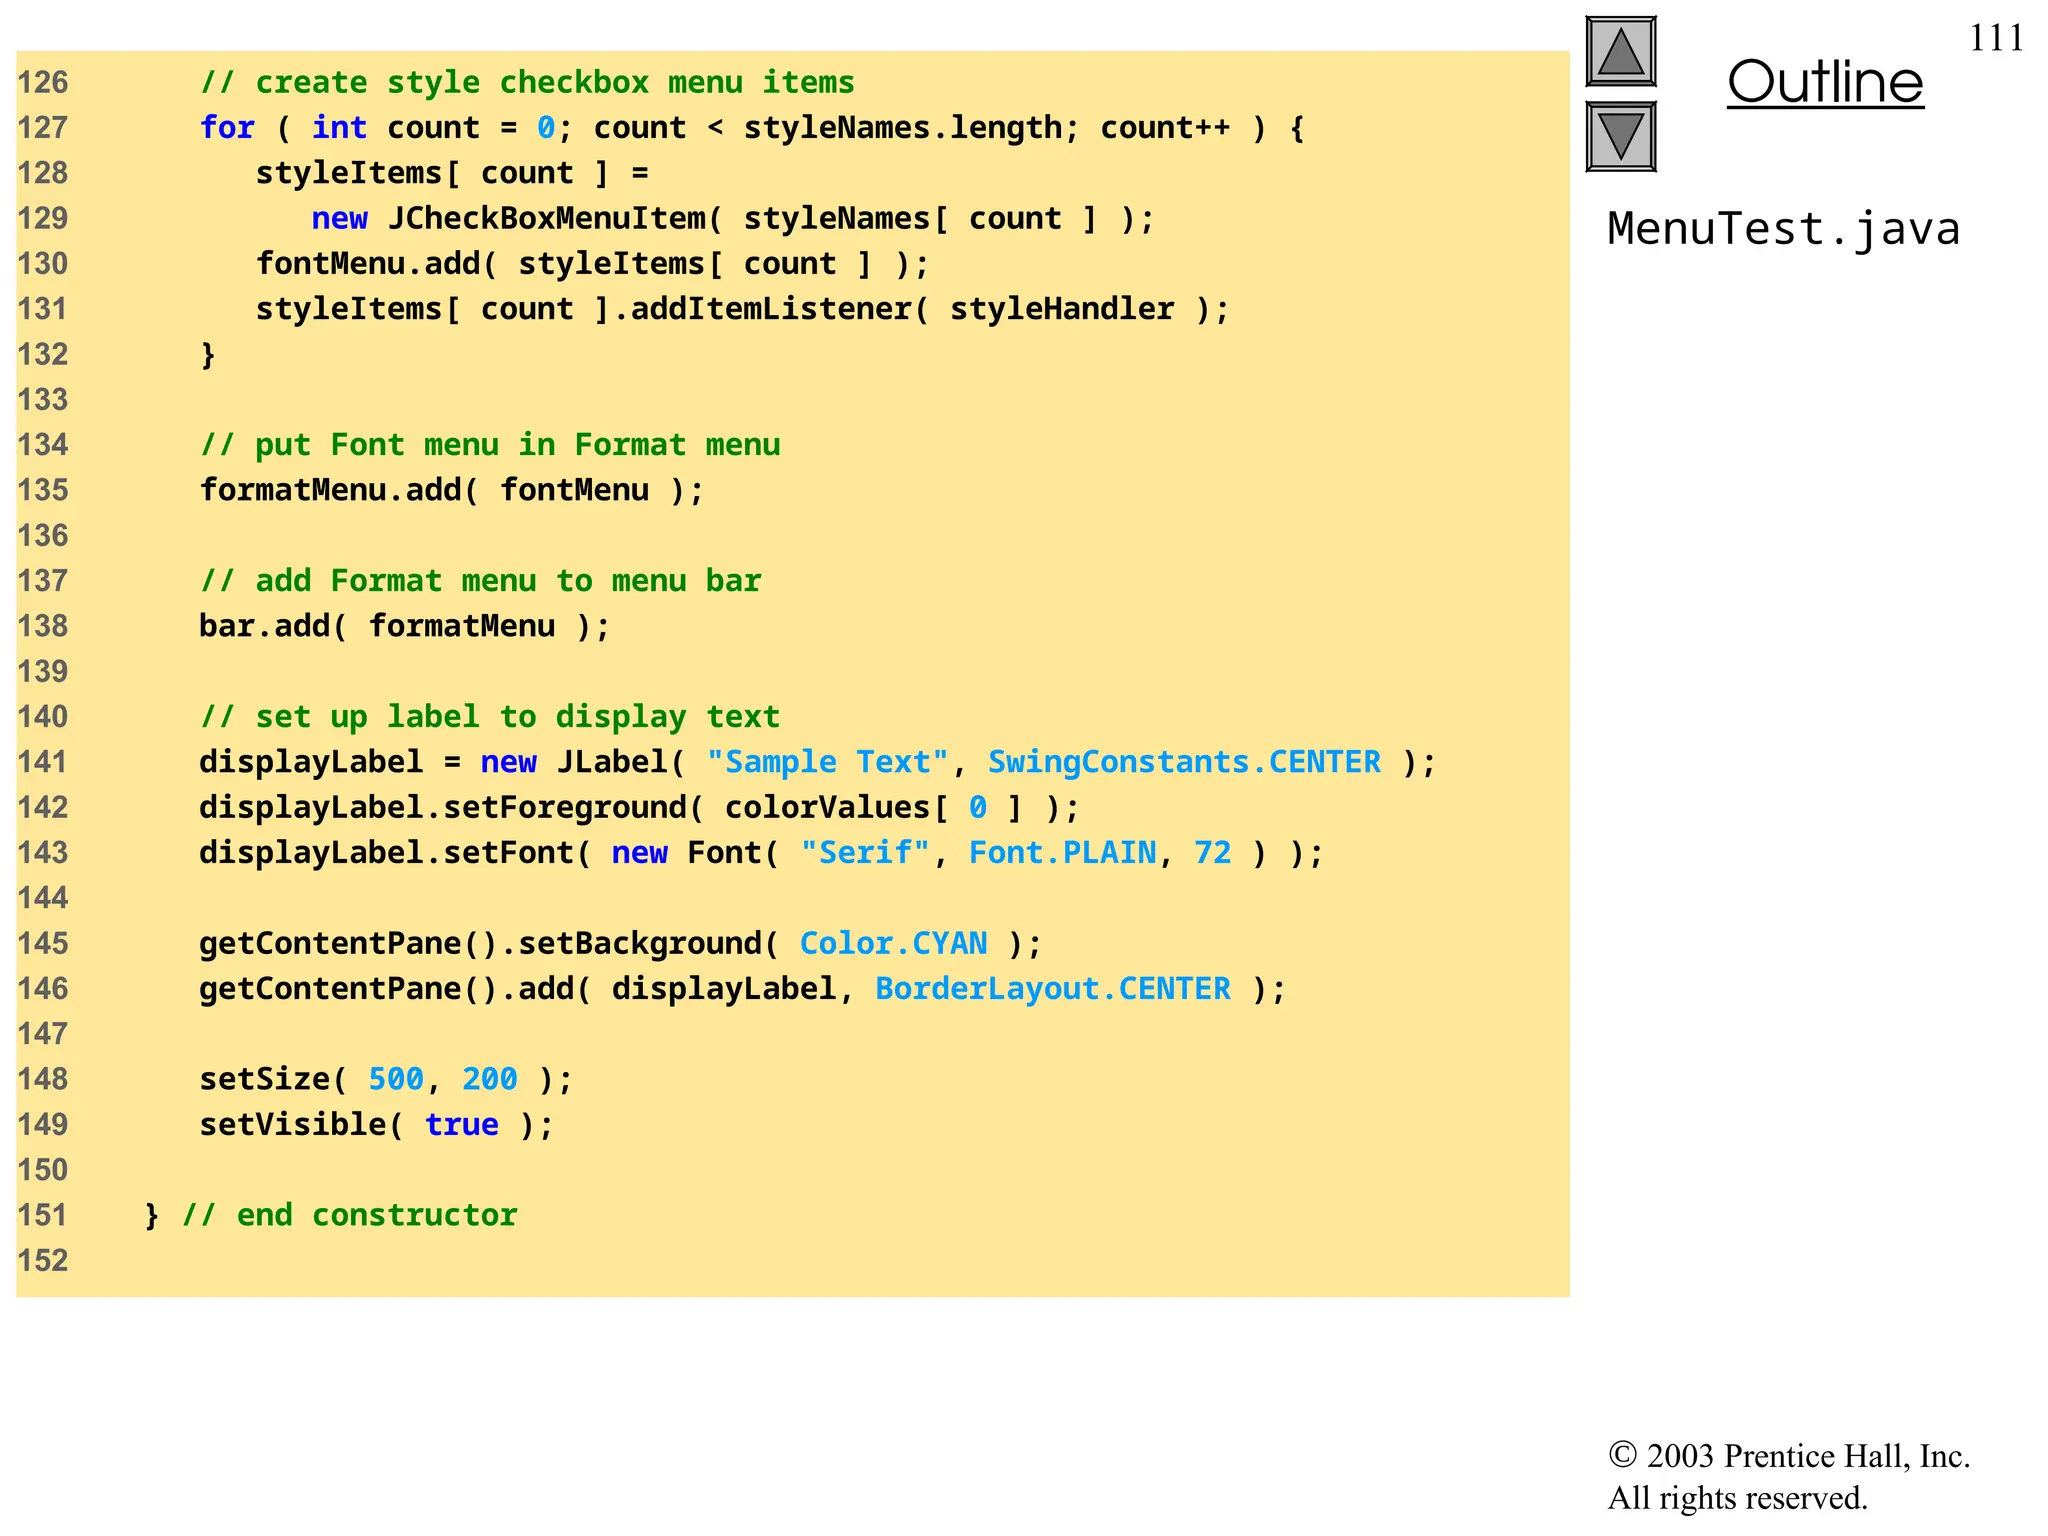
Task: Open the underlined Outline link
Action: coord(1824,82)
